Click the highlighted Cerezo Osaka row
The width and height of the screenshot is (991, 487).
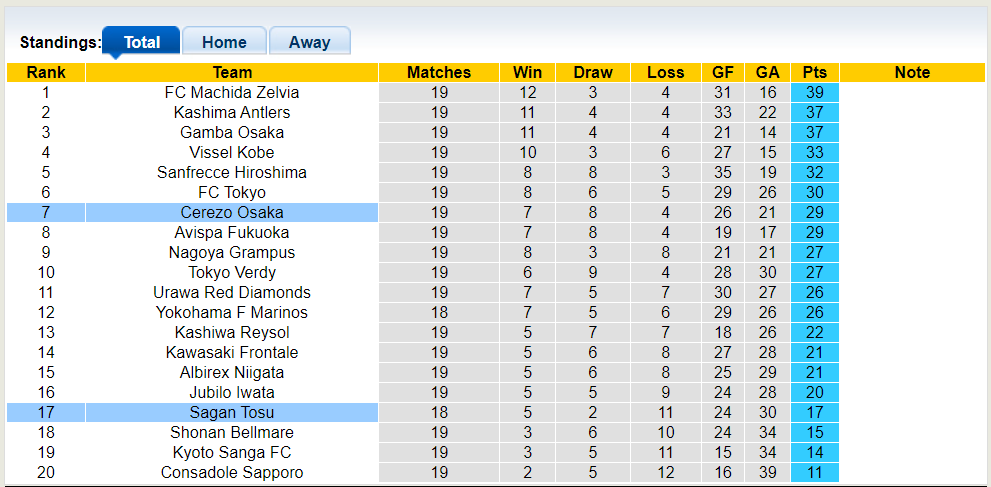pyautogui.click(x=232, y=212)
